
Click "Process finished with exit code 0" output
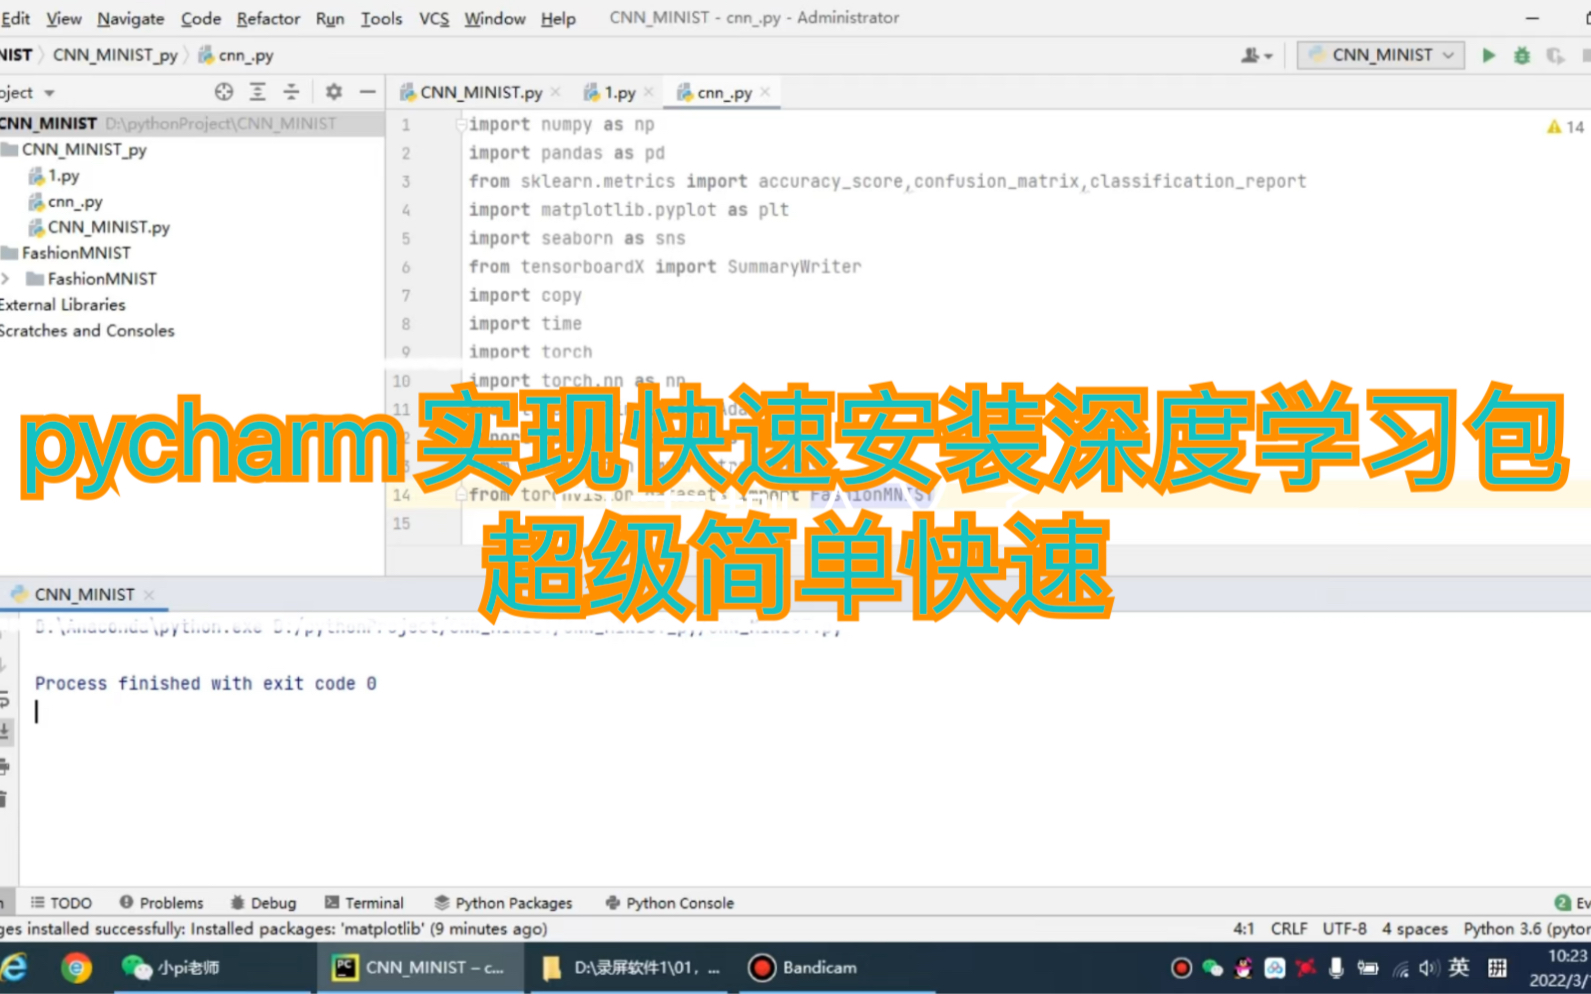point(206,684)
